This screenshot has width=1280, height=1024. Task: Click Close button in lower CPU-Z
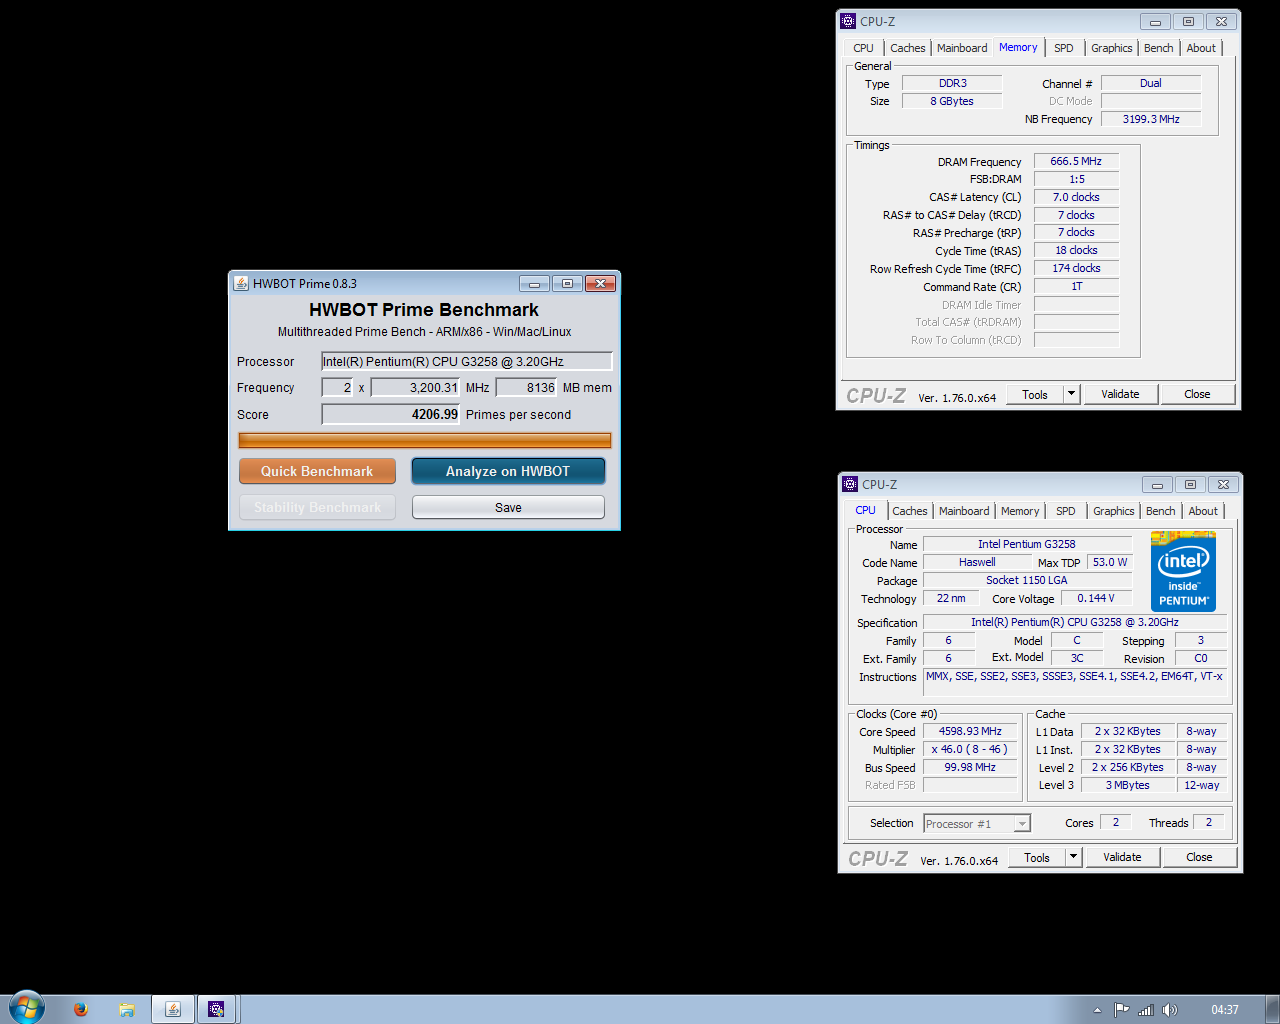tap(1199, 857)
